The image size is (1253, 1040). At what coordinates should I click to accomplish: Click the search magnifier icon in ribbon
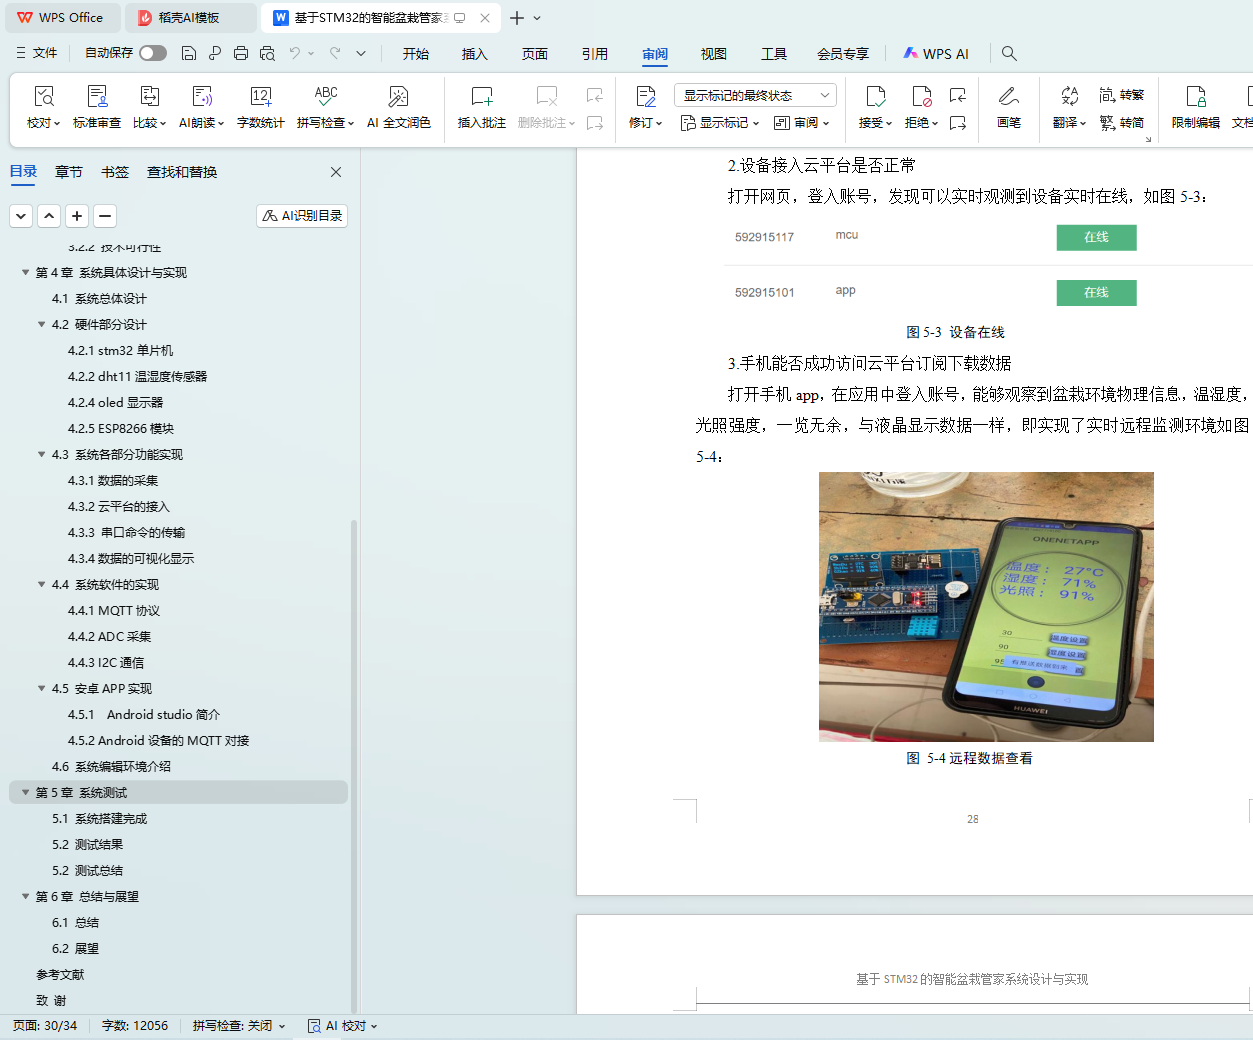point(1009,53)
